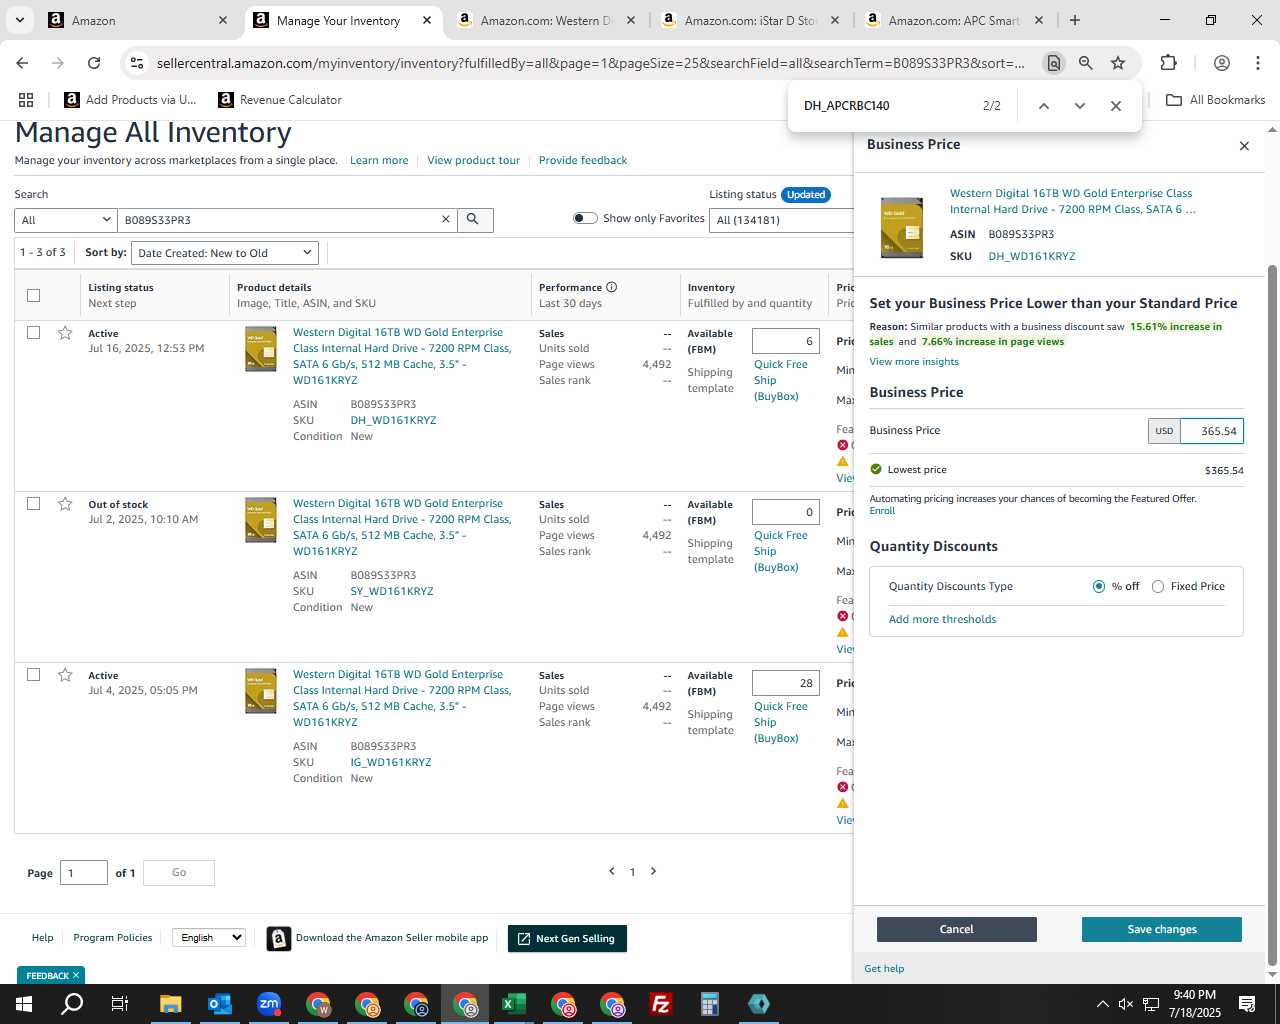This screenshot has height=1024, width=1280.
Task: Show hidden system tray icons
Action: pos(1102,1004)
